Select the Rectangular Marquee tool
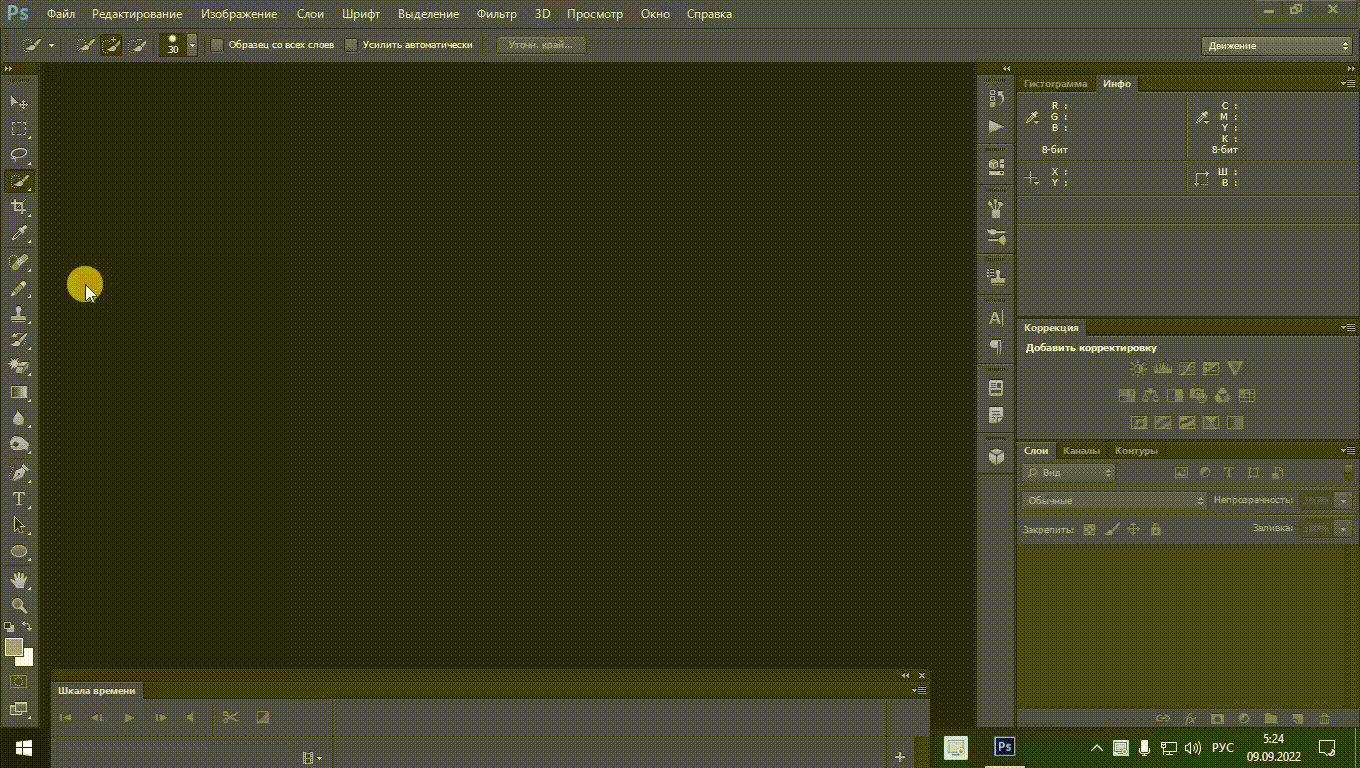This screenshot has width=1360, height=768. (19, 129)
